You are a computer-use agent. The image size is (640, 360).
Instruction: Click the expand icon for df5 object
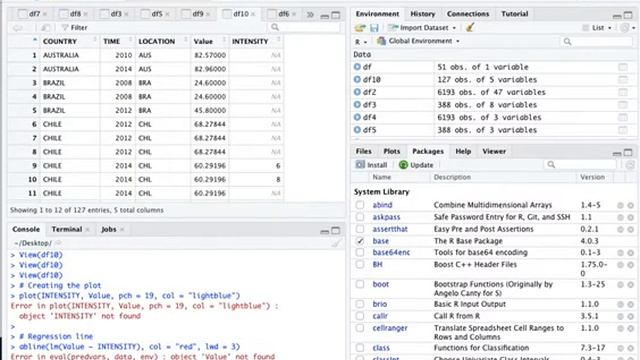(357, 130)
